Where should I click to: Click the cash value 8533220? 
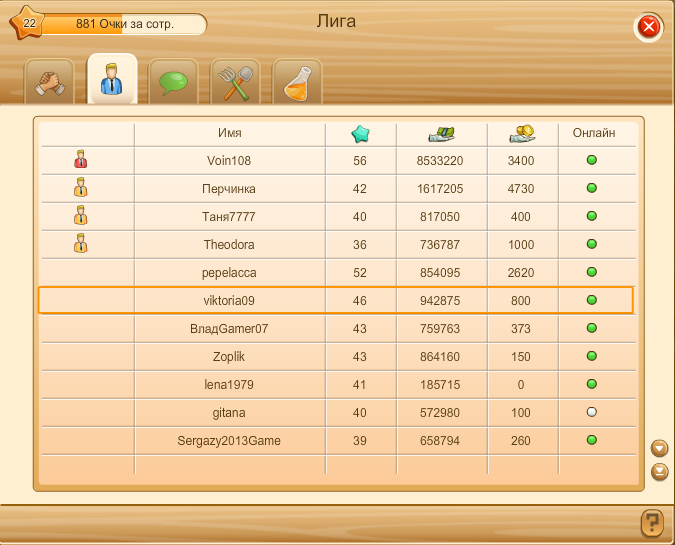(x=440, y=161)
